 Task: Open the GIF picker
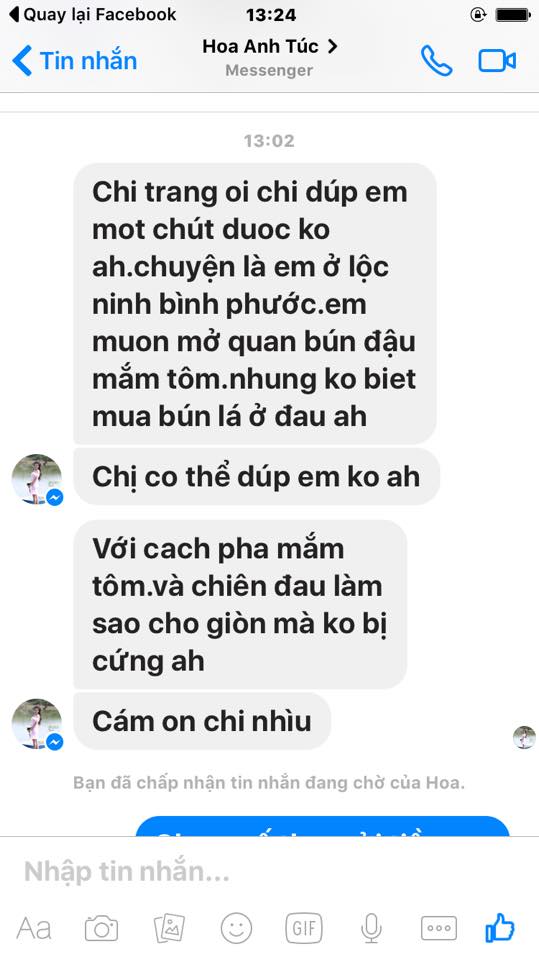tap(304, 928)
